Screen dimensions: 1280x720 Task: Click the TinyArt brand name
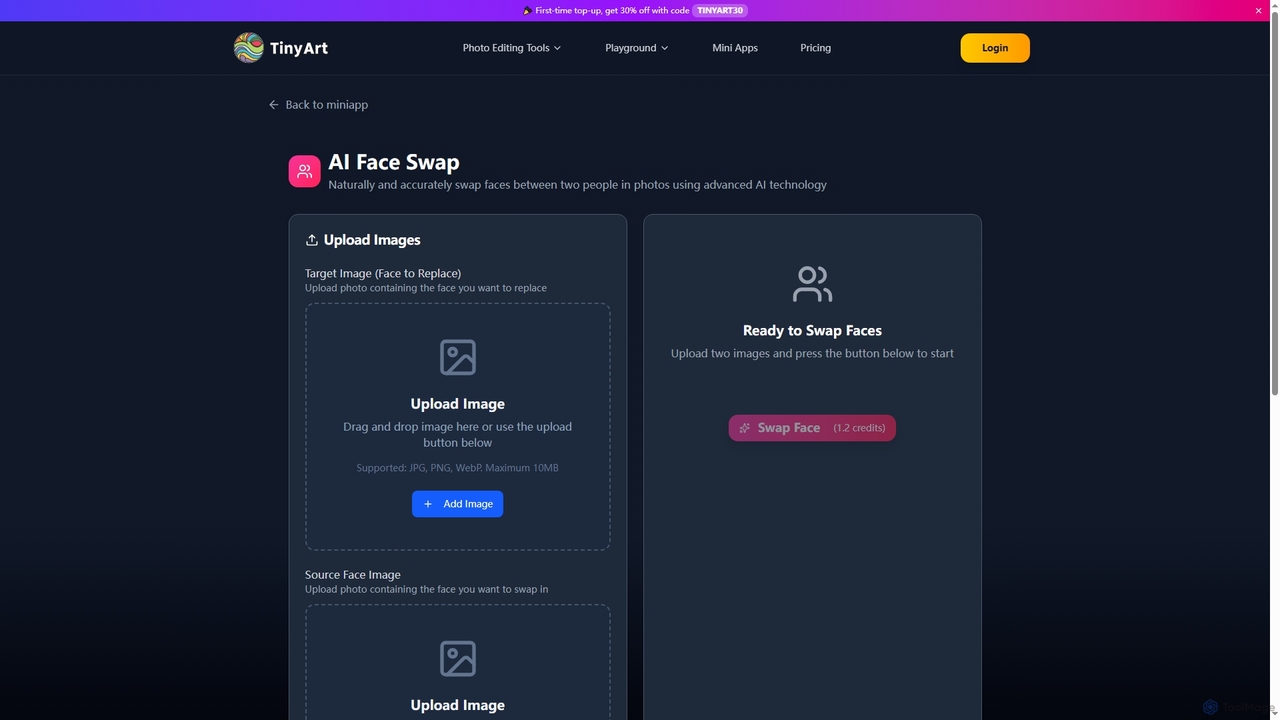click(299, 48)
